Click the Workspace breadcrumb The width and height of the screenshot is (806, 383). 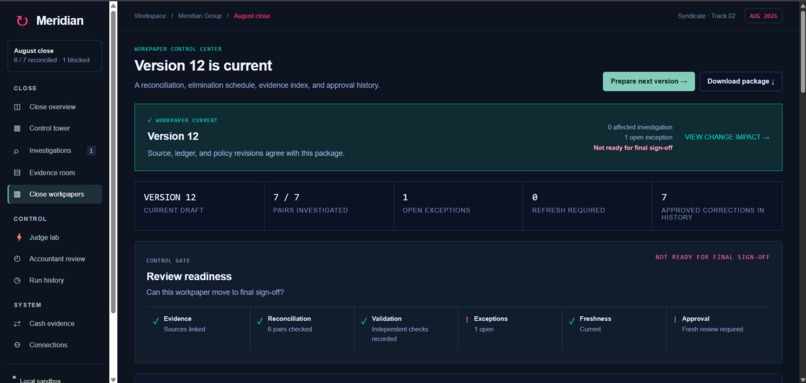click(x=150, y=16)
